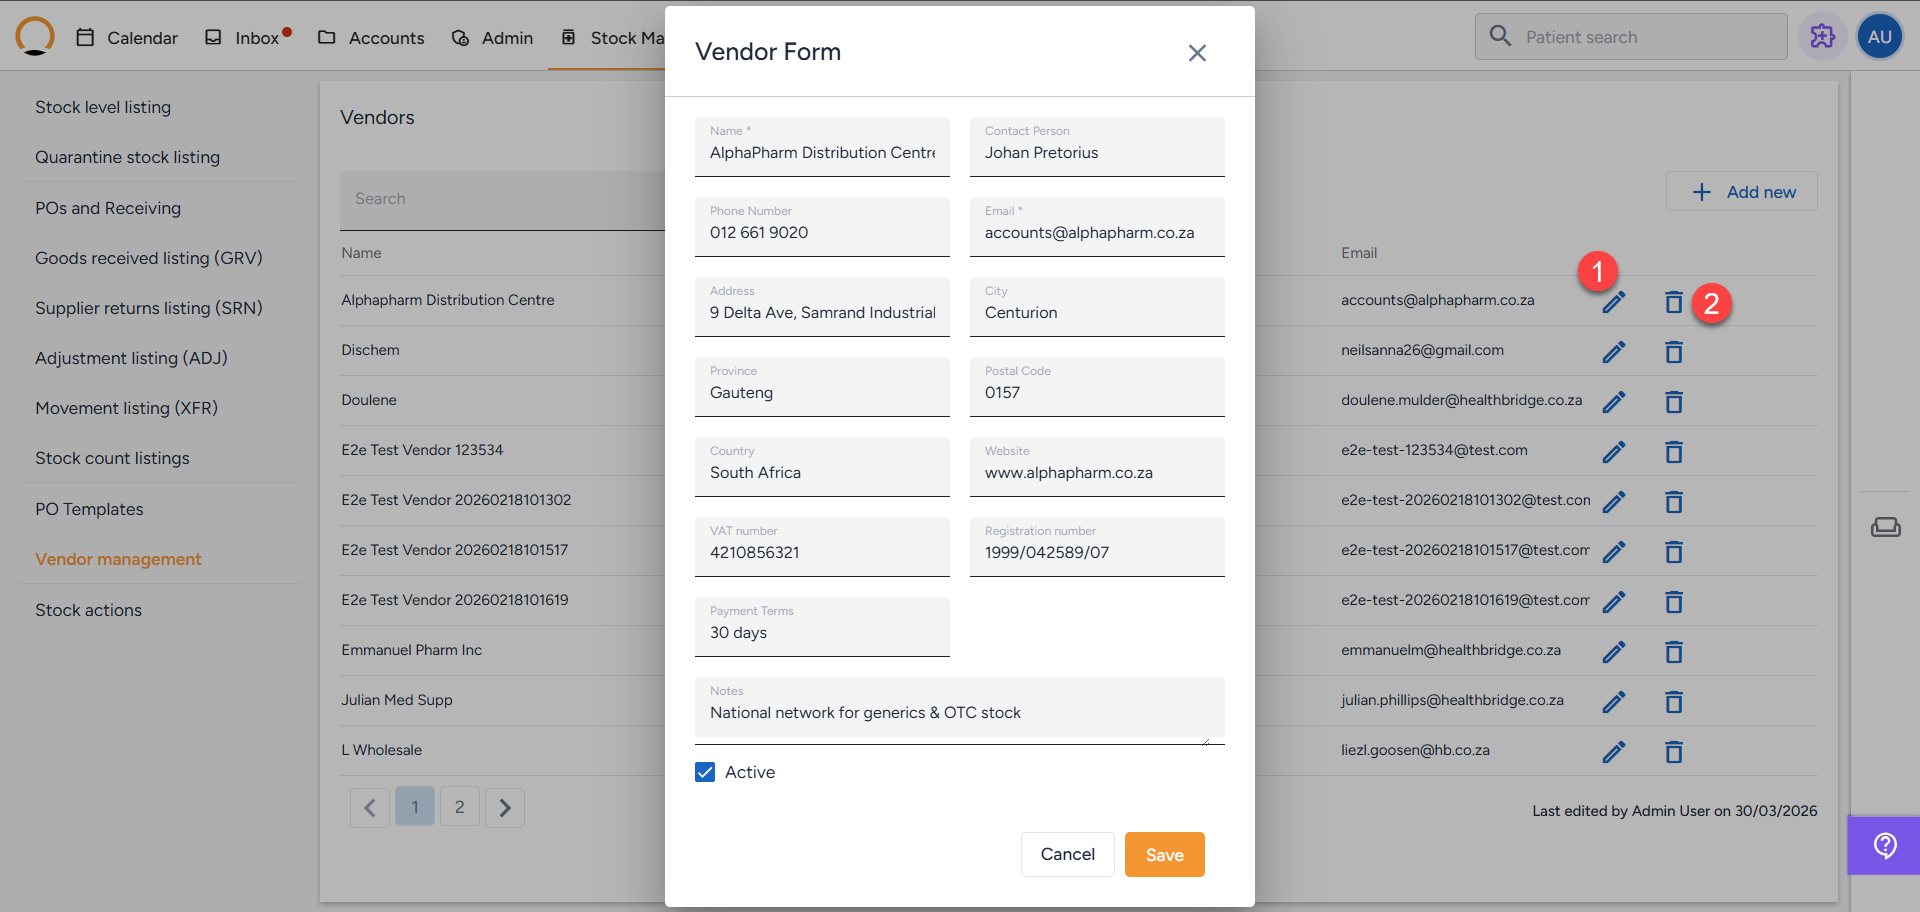Save the vendor form

coord(1164,855)
